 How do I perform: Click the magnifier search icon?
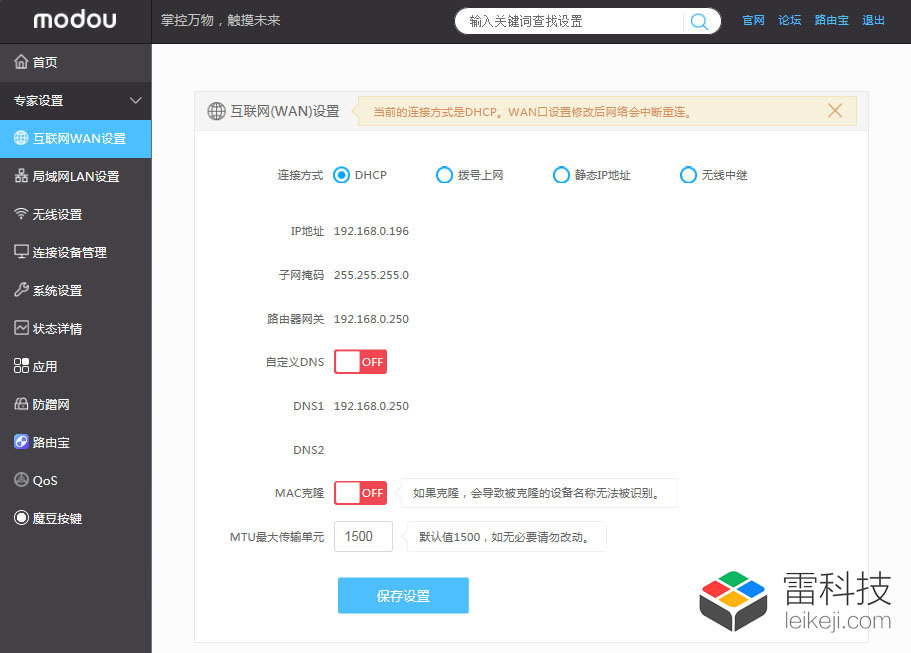click(700, 21)
